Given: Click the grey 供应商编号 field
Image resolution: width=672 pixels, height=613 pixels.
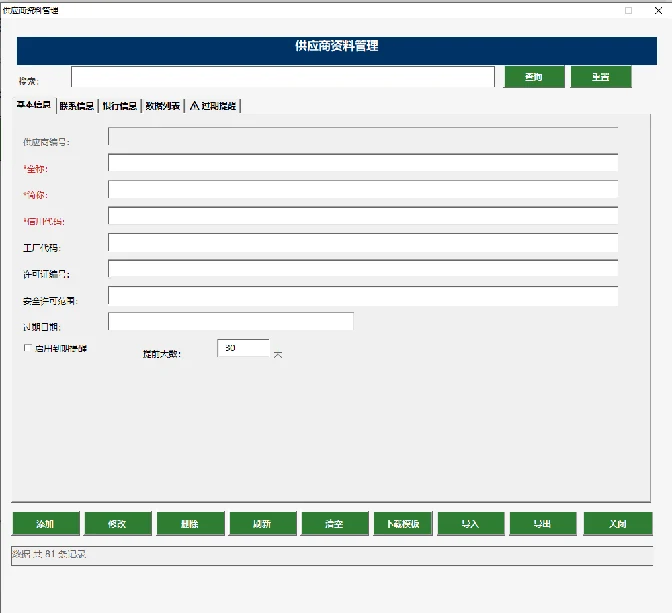Looking at the screenshot, I should tap(363, 136).
